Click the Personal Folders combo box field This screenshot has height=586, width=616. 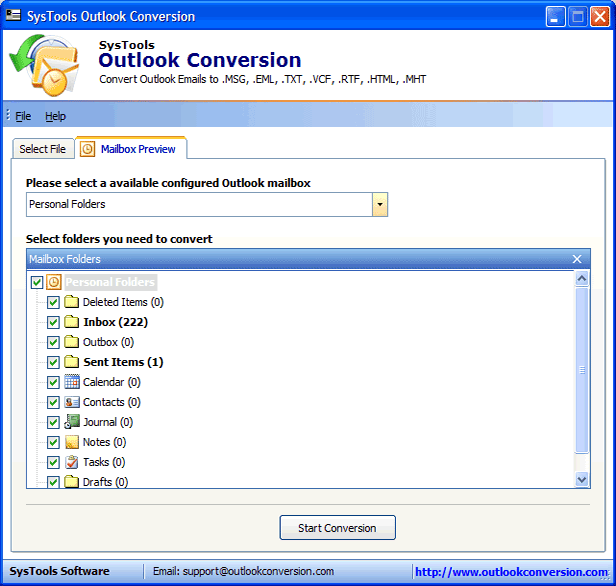(207, 204)
